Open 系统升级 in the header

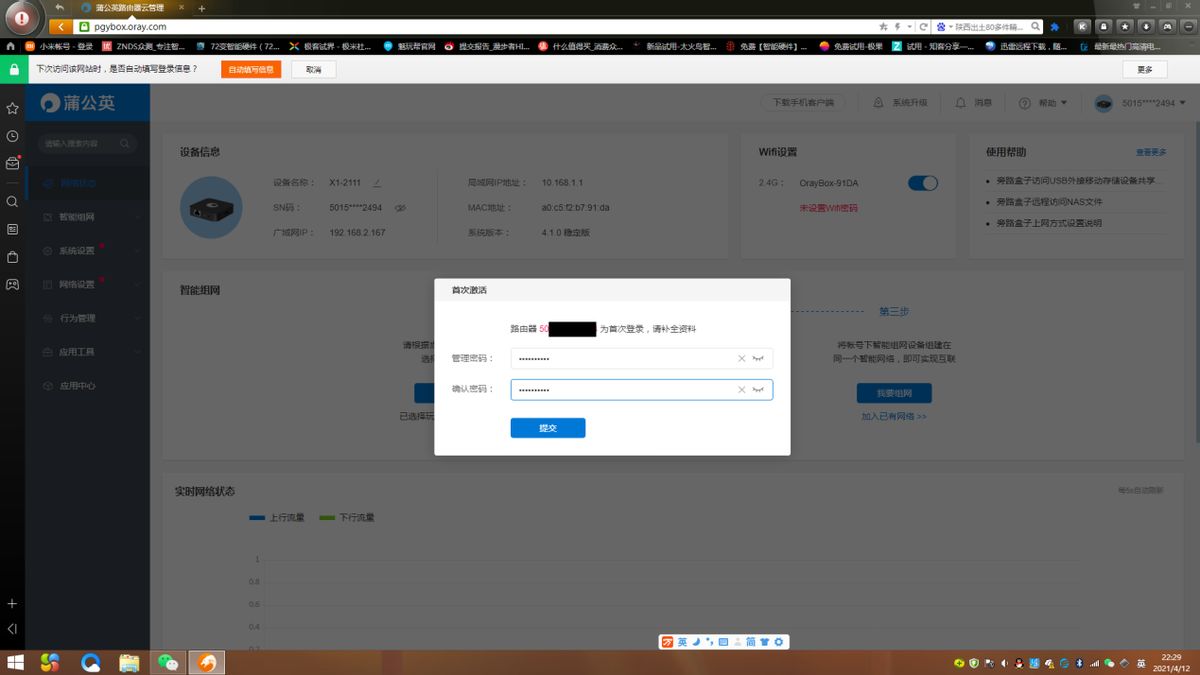(900, 103)
